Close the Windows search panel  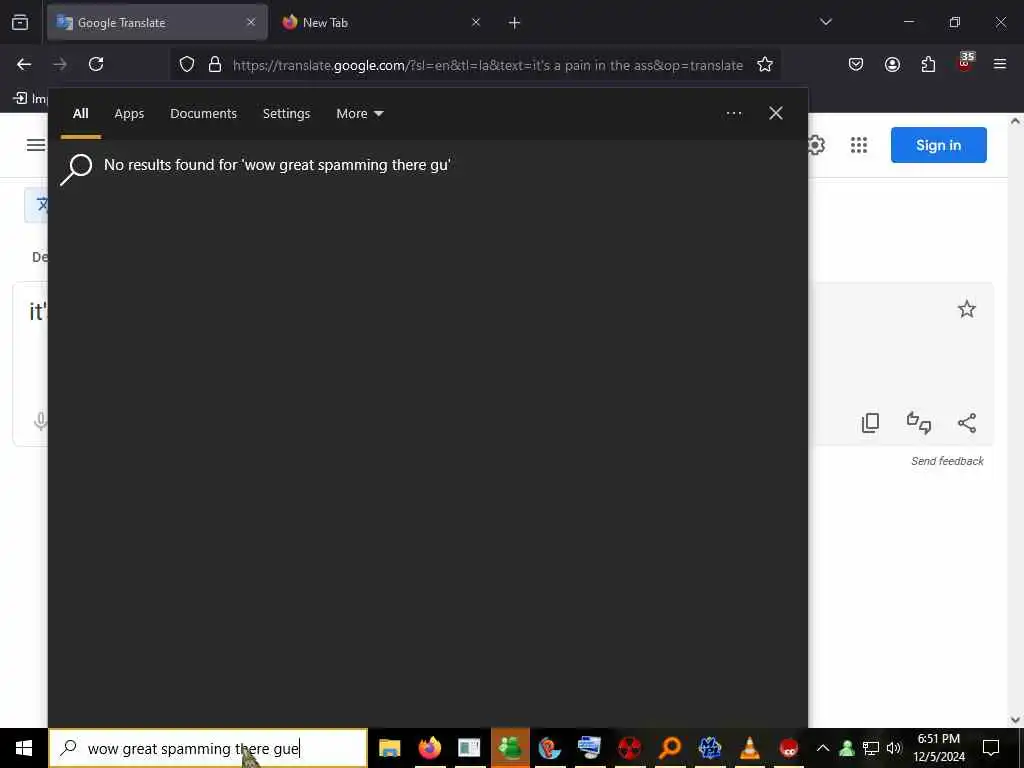click(776, 114)
